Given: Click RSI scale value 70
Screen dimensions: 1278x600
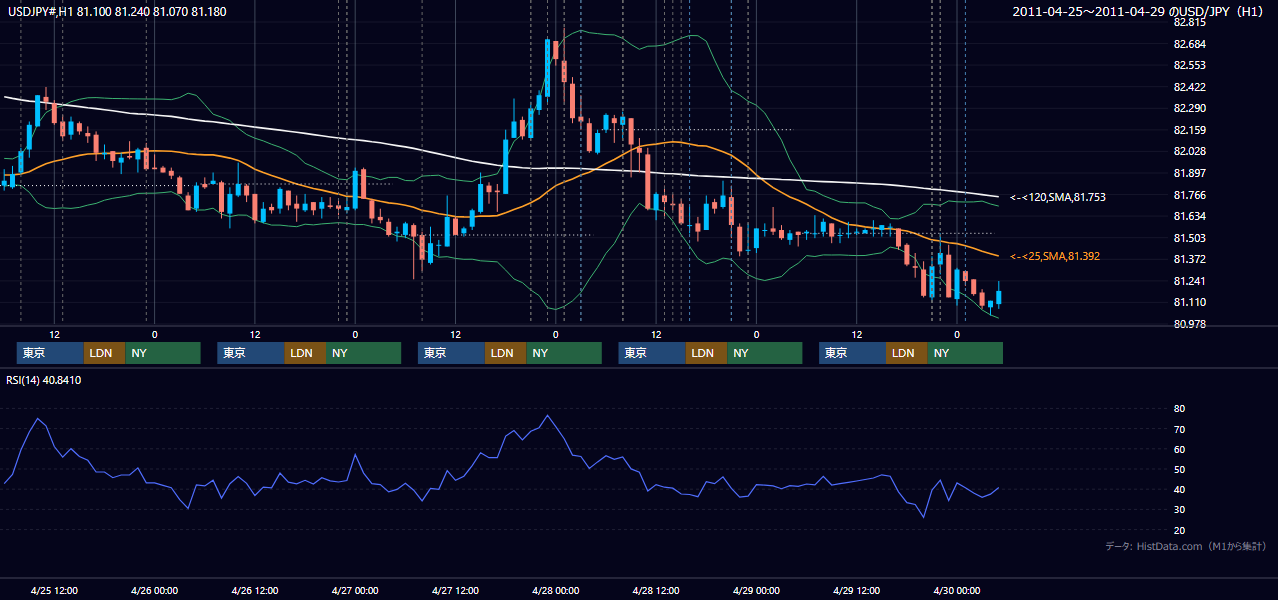Looking at the screenshot, I should point(1180,429).
